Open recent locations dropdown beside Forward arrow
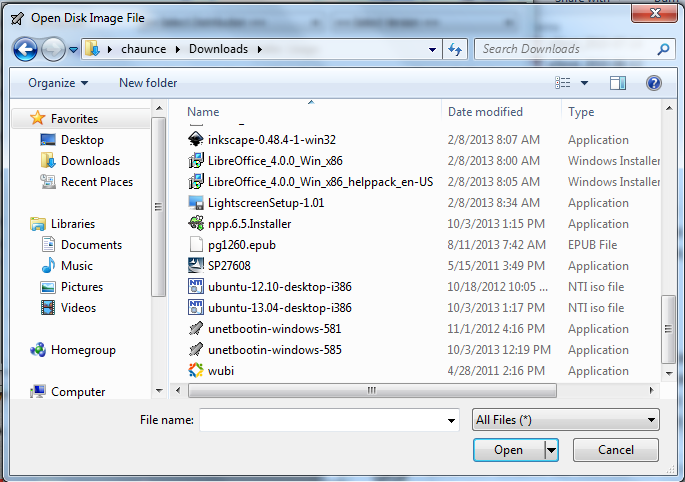This screenshot has width=685, height=482. point(73,50)
